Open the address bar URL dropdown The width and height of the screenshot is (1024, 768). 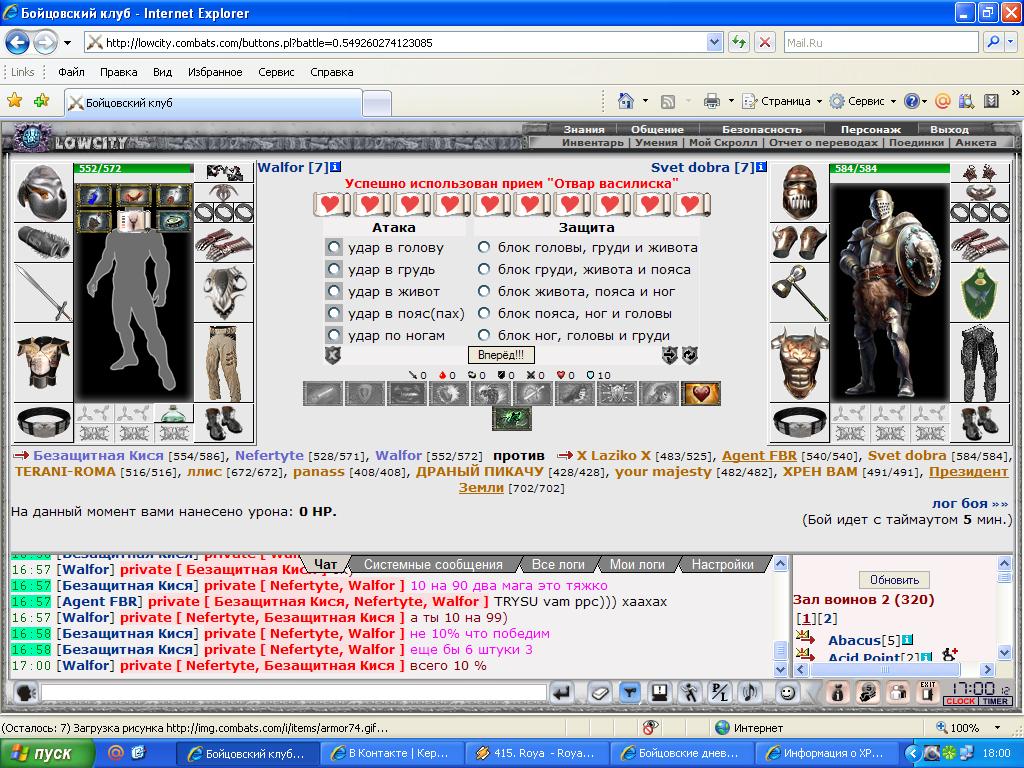pyautogui.click(x=714, y=43)
